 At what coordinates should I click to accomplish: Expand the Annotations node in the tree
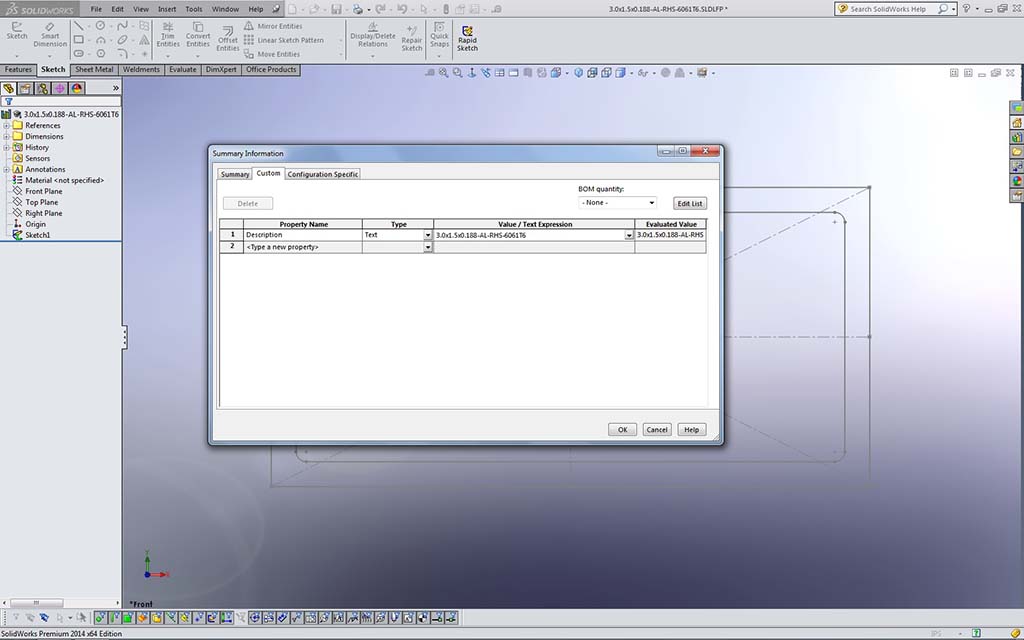point(7,170)
